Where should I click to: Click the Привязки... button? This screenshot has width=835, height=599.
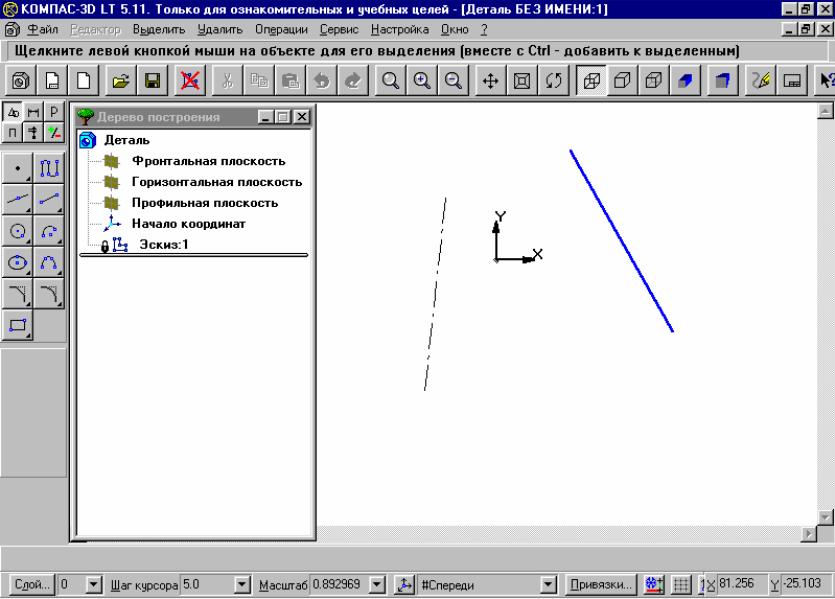601,585
